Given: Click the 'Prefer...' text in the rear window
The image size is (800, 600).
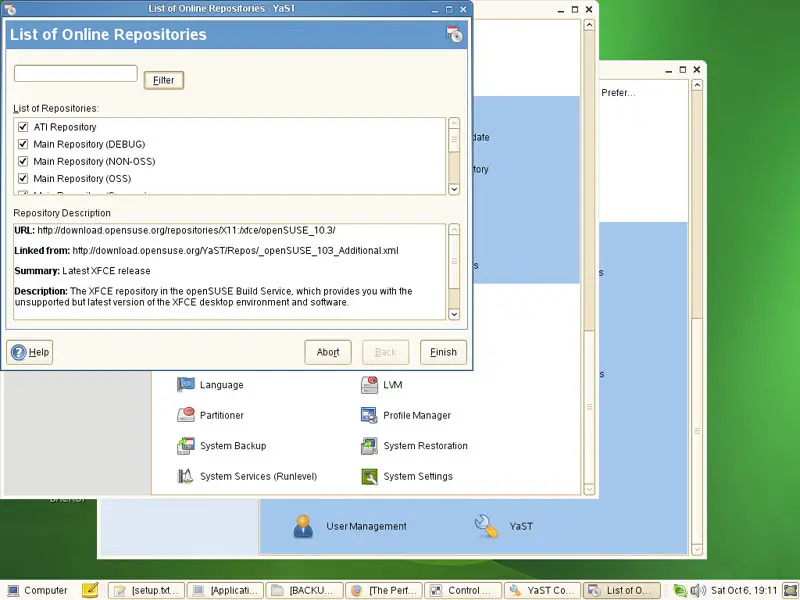Looking at the screenshot, I should pos(618,93).
